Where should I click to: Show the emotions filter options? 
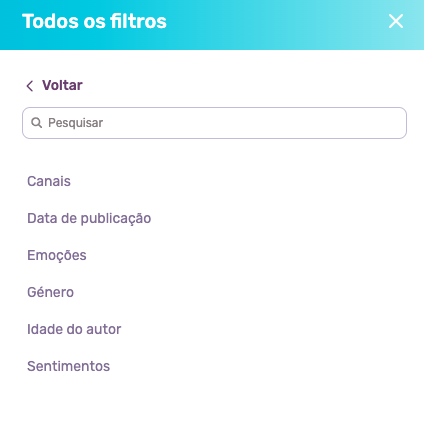[57, 256]
